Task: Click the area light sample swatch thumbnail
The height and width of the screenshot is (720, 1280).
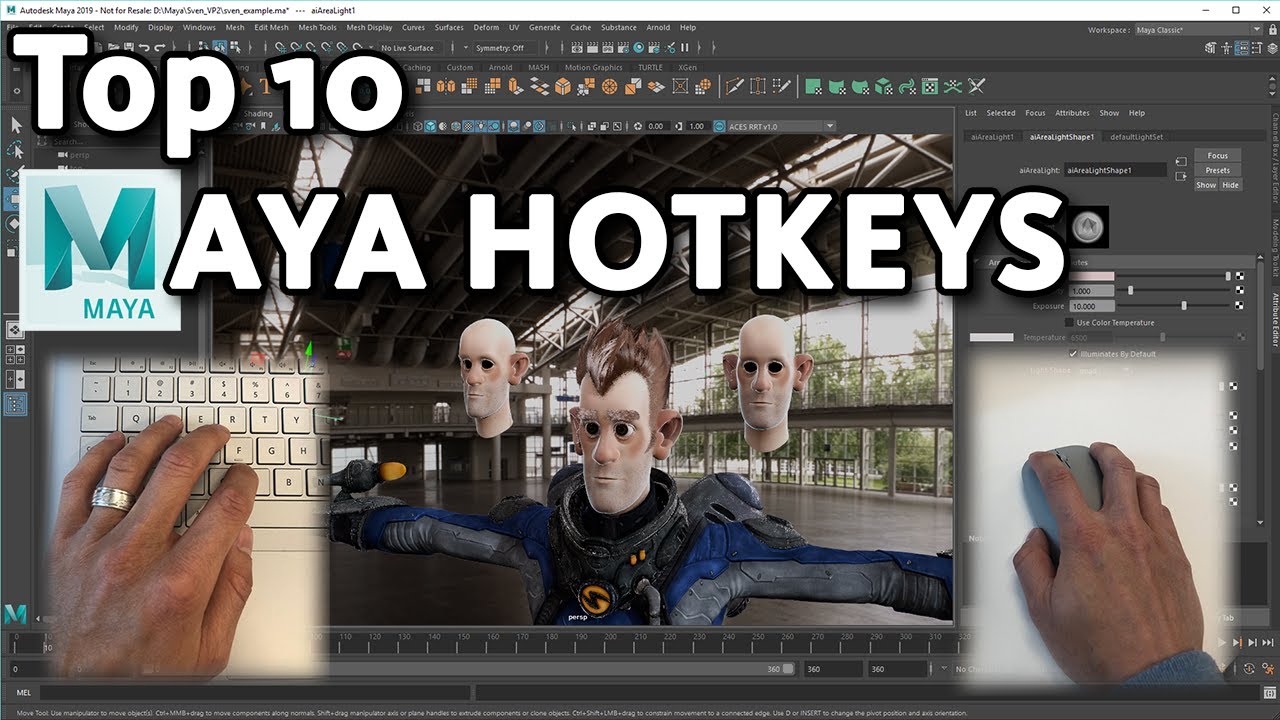Action: (x=1087, y=228)
